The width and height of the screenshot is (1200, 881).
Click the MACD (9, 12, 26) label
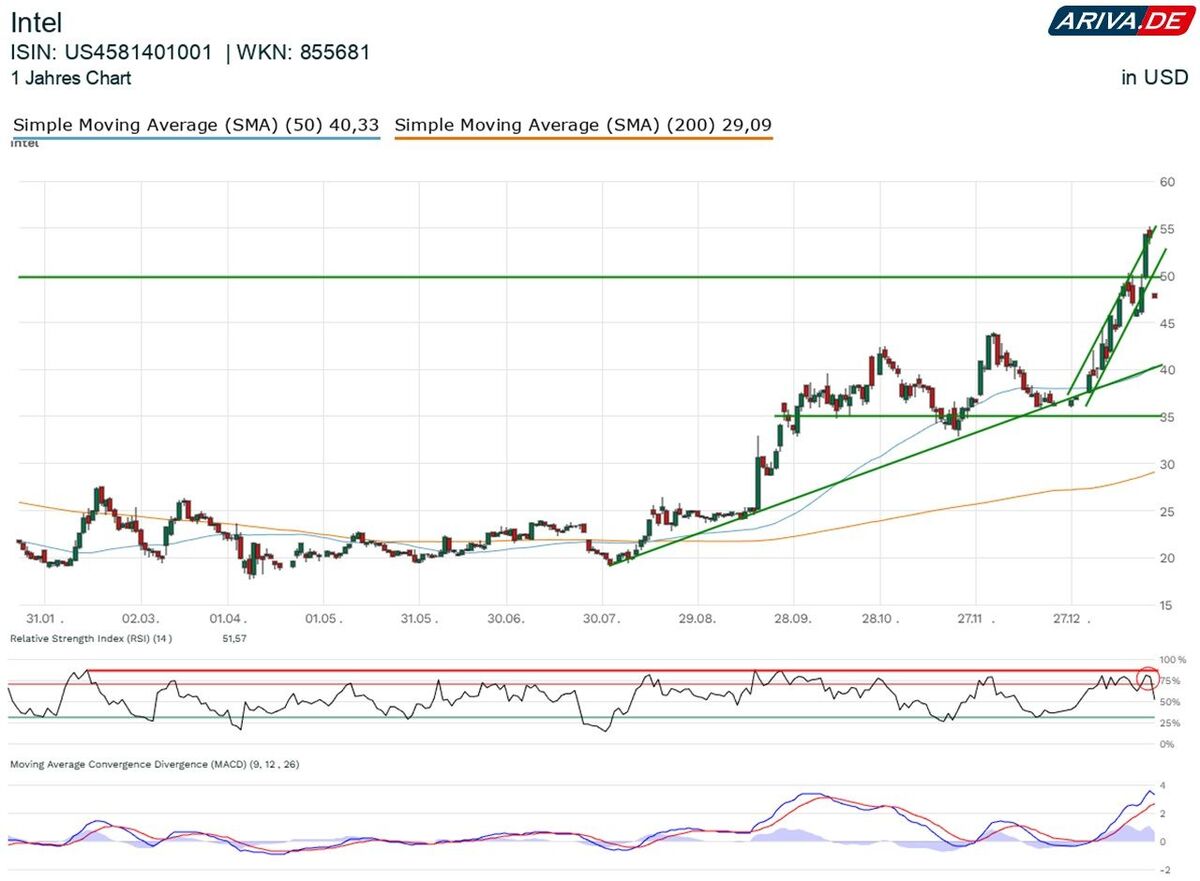coord(155,764)
